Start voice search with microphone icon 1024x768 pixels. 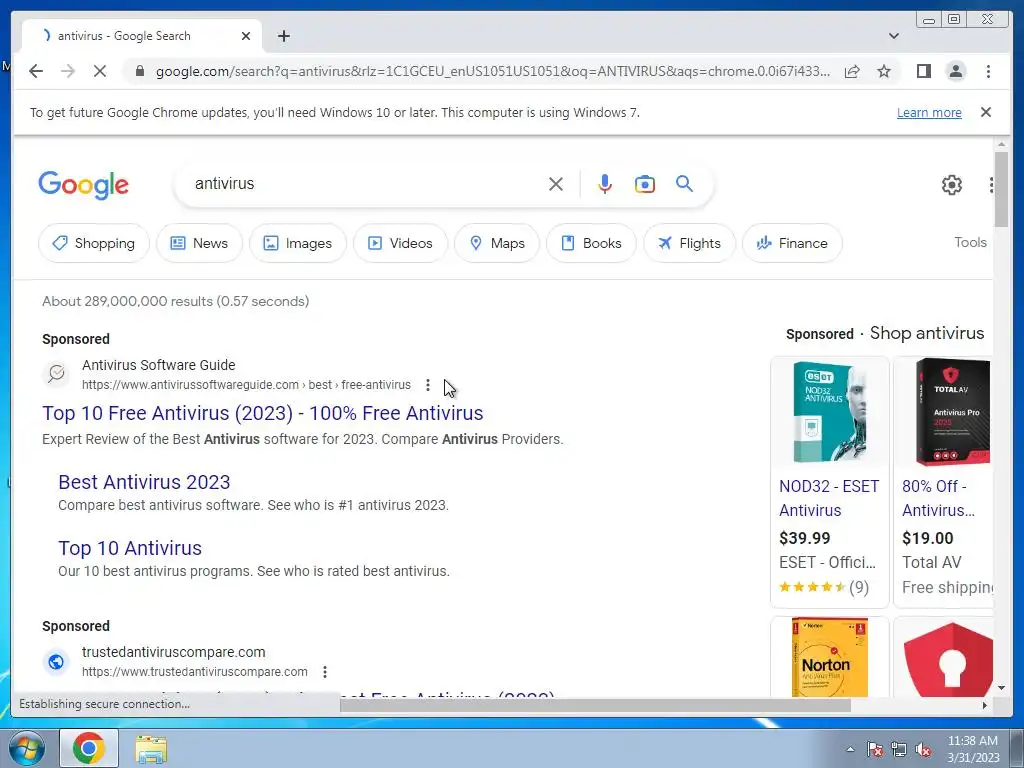[605, 184]
